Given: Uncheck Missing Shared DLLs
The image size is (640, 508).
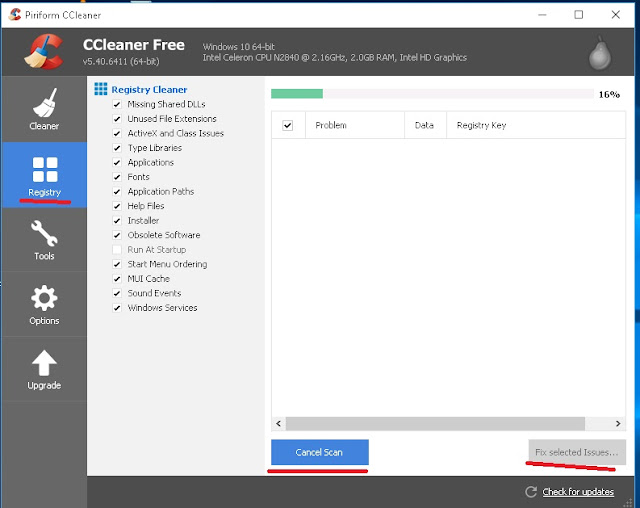Looking at the screenshot, I should pos(117,104).
